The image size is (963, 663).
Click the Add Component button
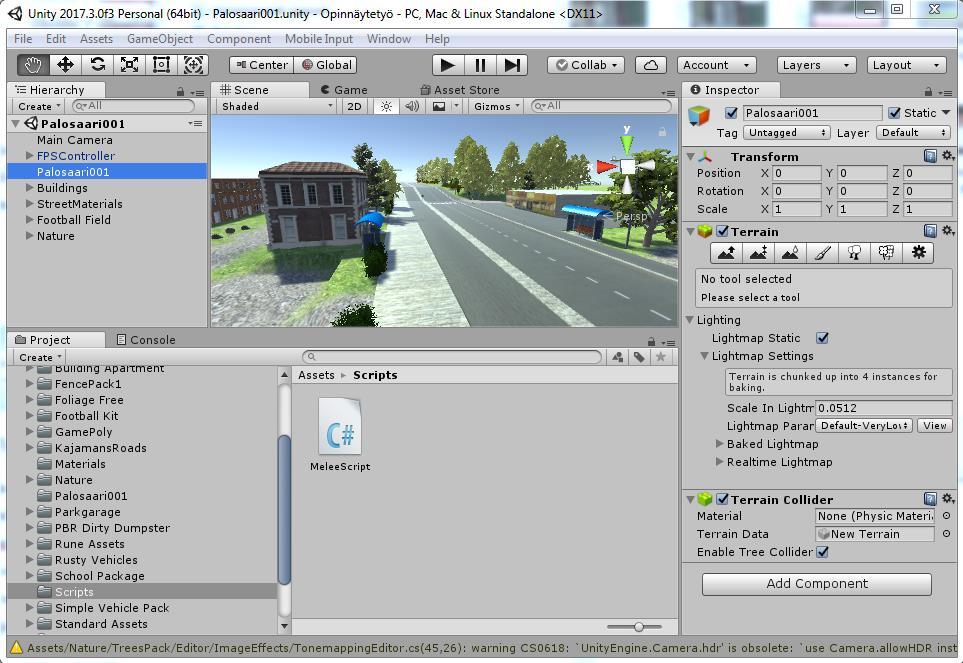(x=817, y=584)
